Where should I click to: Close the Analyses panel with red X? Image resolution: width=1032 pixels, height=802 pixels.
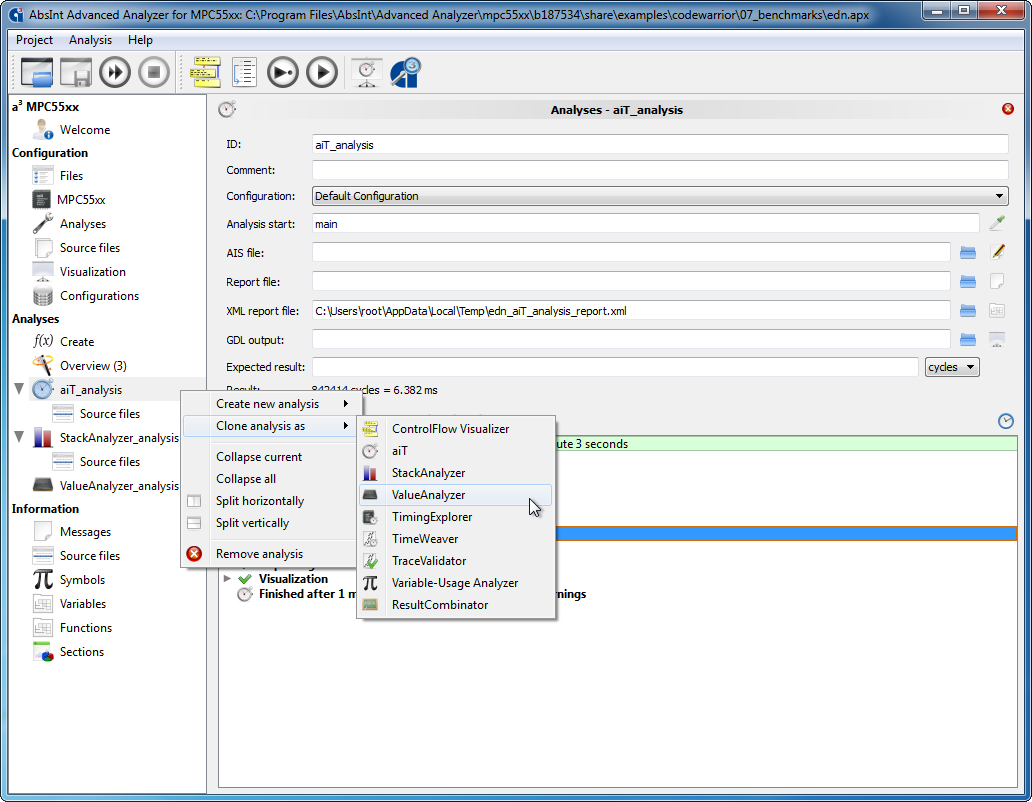tap(1008, 109)
